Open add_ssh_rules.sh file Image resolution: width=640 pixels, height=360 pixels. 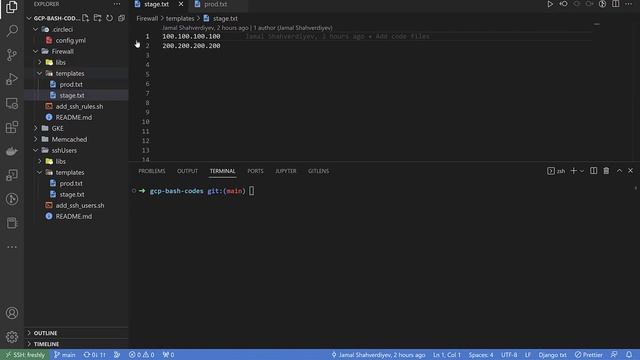(79, 106)
